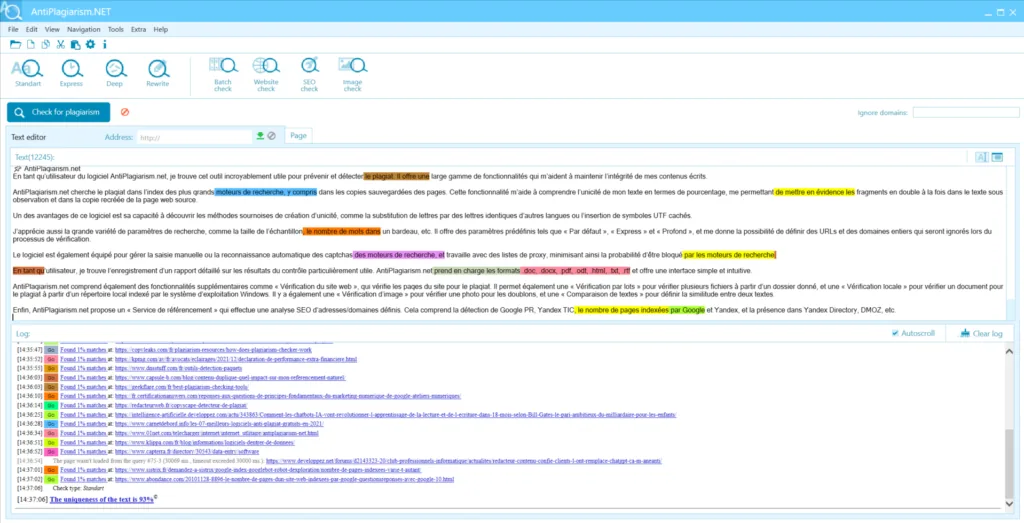Click yellow highlighted 'de mettre en évidence les'

tap(814, 192)
